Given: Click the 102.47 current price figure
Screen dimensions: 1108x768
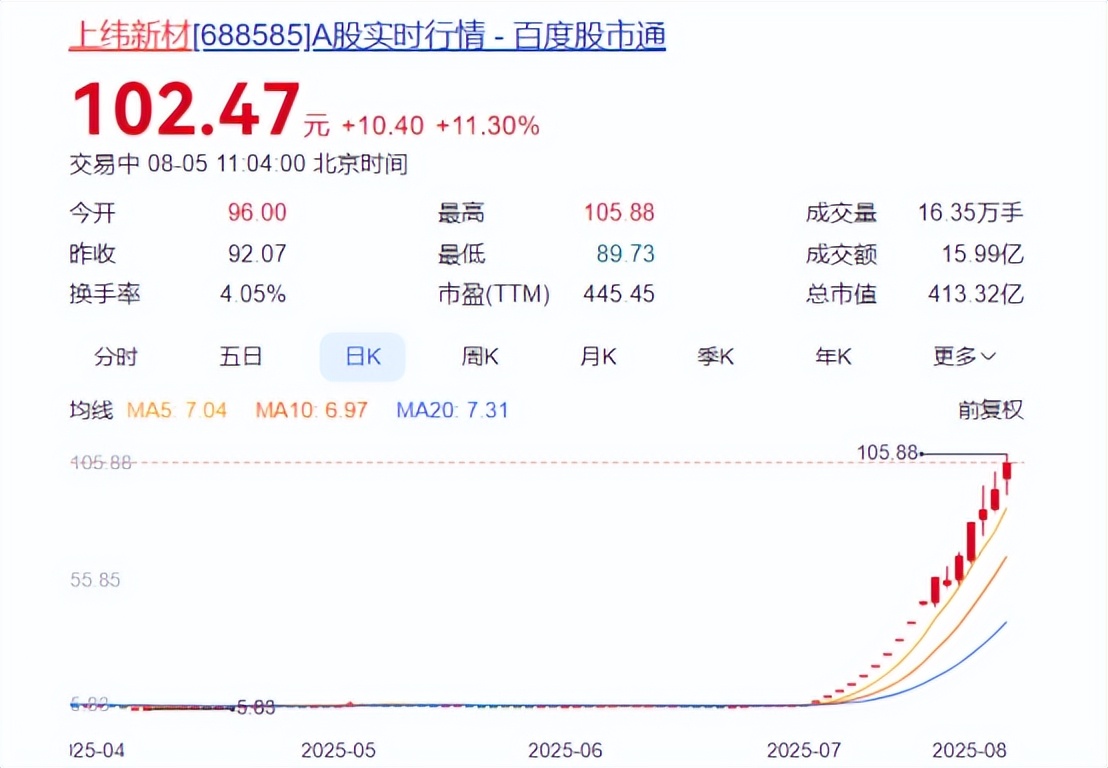Looking at the screenshot, I should [x=187, y=110].
